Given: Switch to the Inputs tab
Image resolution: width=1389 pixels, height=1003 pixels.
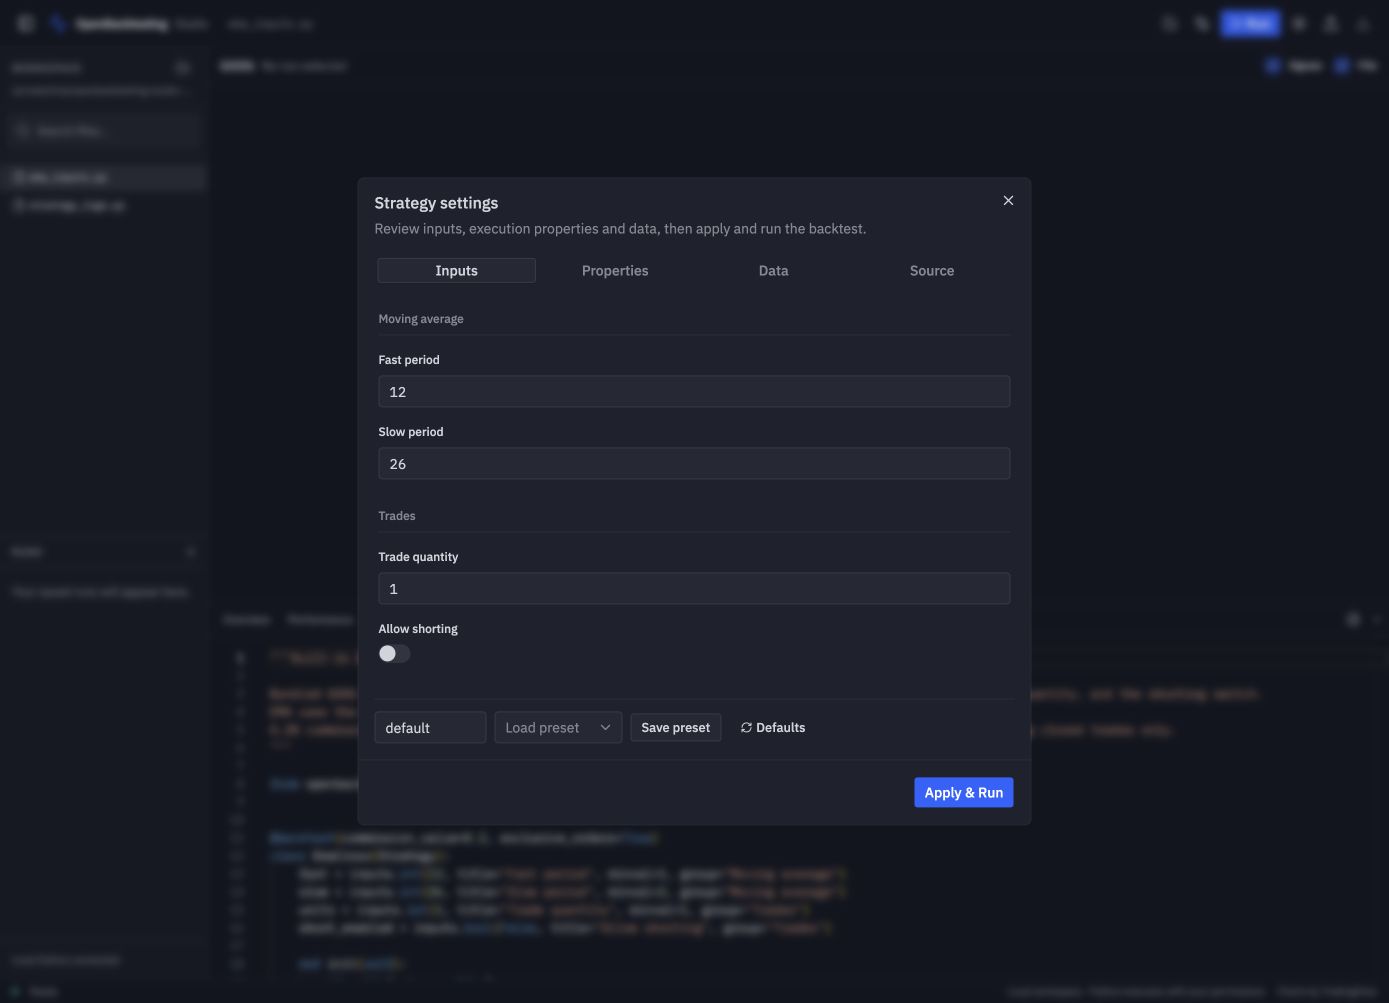Looking at the screenshot, I should coord(456,271).
